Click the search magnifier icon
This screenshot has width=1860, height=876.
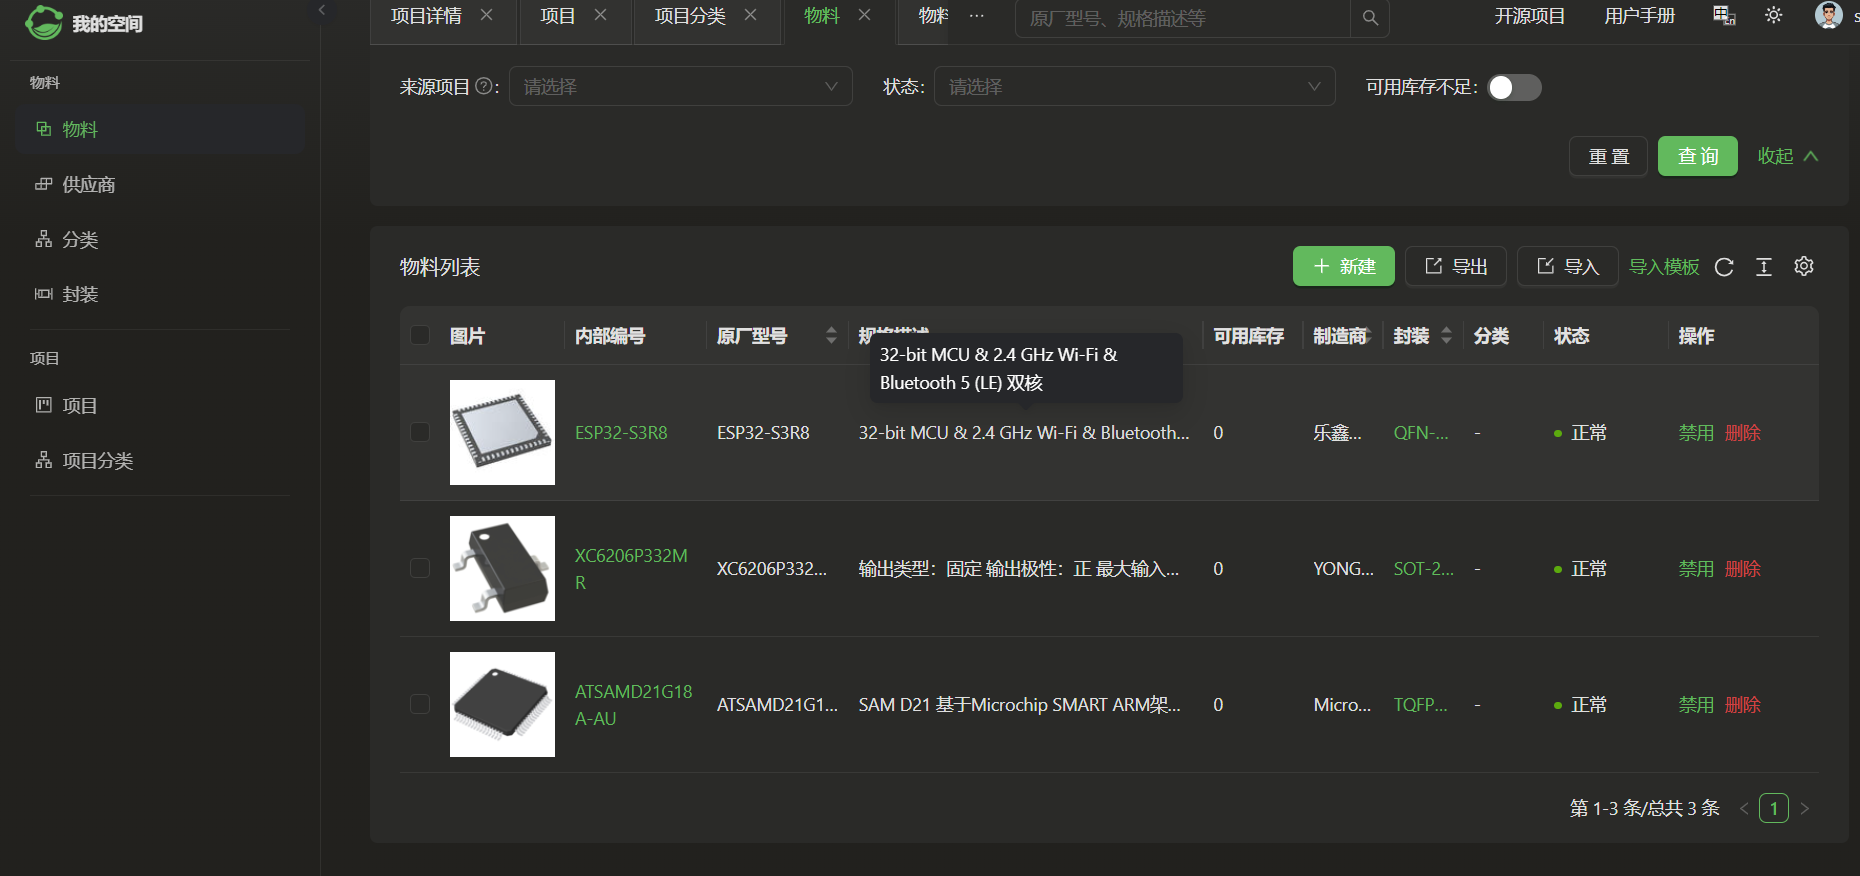pos(1370,18)
